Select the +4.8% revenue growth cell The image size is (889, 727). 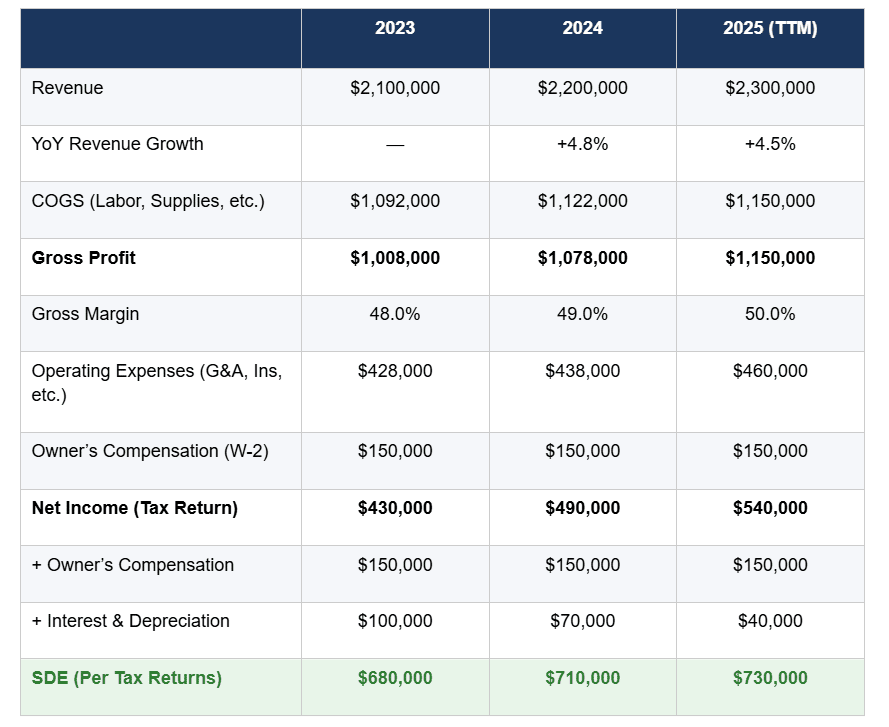click(x=582, y=144)
